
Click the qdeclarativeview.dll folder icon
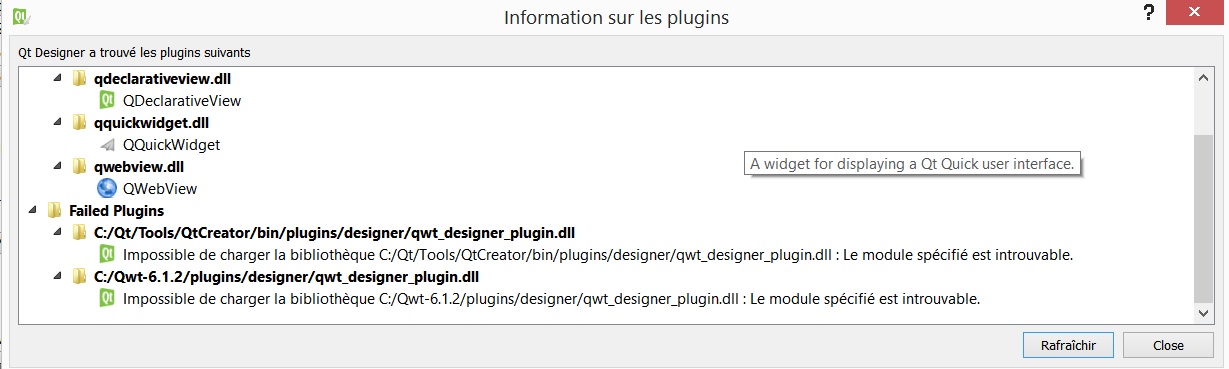(x=79, y=78)
